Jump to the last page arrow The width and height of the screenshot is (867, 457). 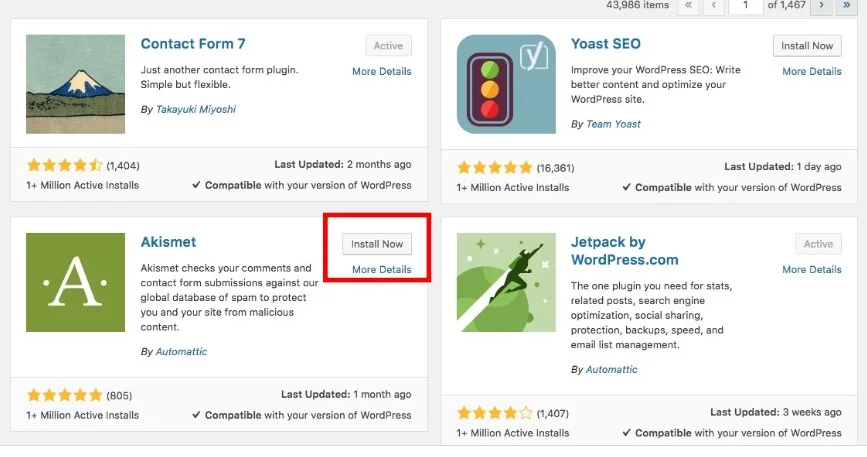coord(847,6)
